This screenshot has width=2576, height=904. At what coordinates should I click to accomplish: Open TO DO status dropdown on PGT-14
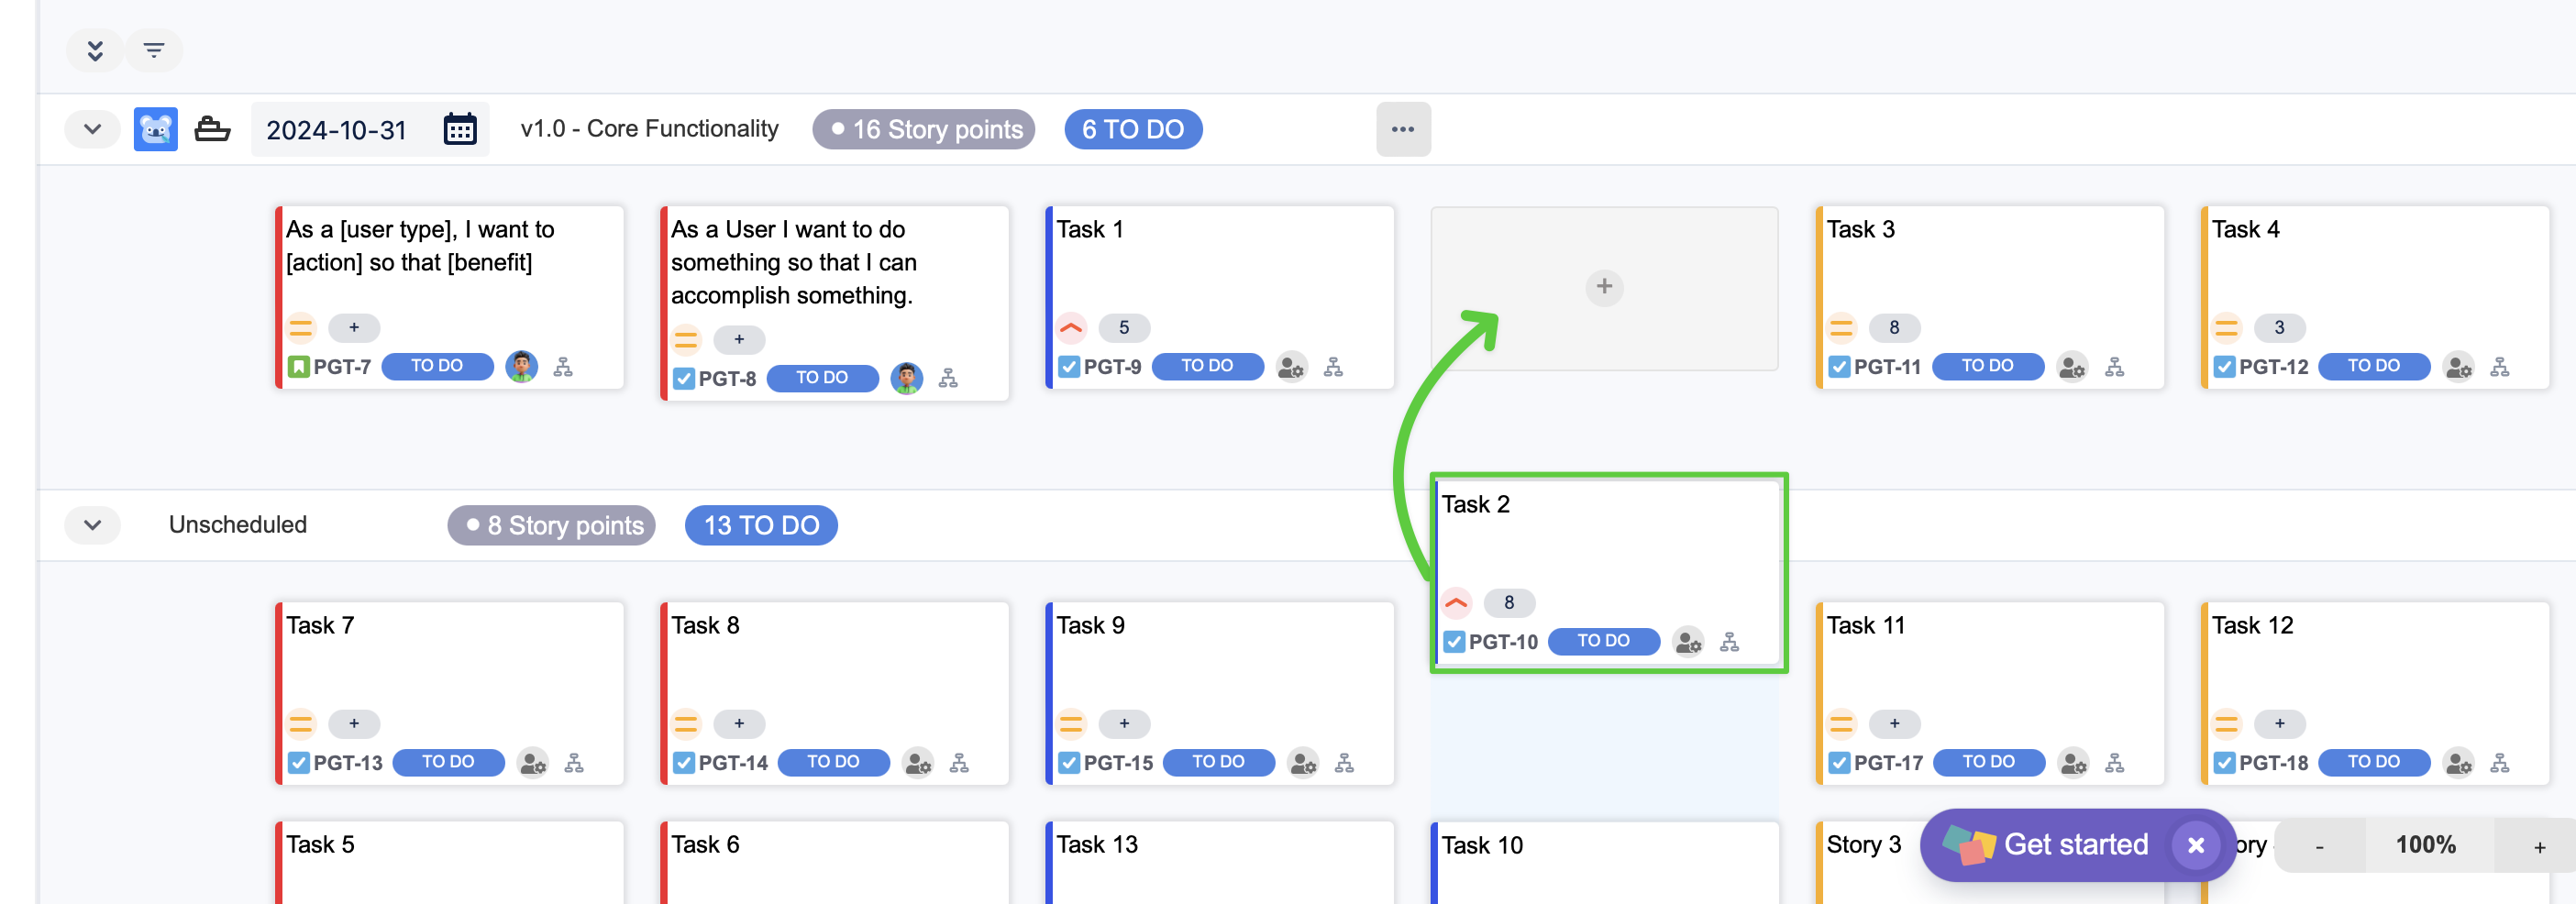click(833, 762)
